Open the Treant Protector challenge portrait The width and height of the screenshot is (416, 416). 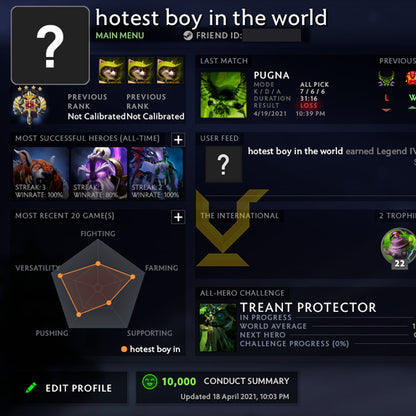pyautogui.click(x=218, y=327)
